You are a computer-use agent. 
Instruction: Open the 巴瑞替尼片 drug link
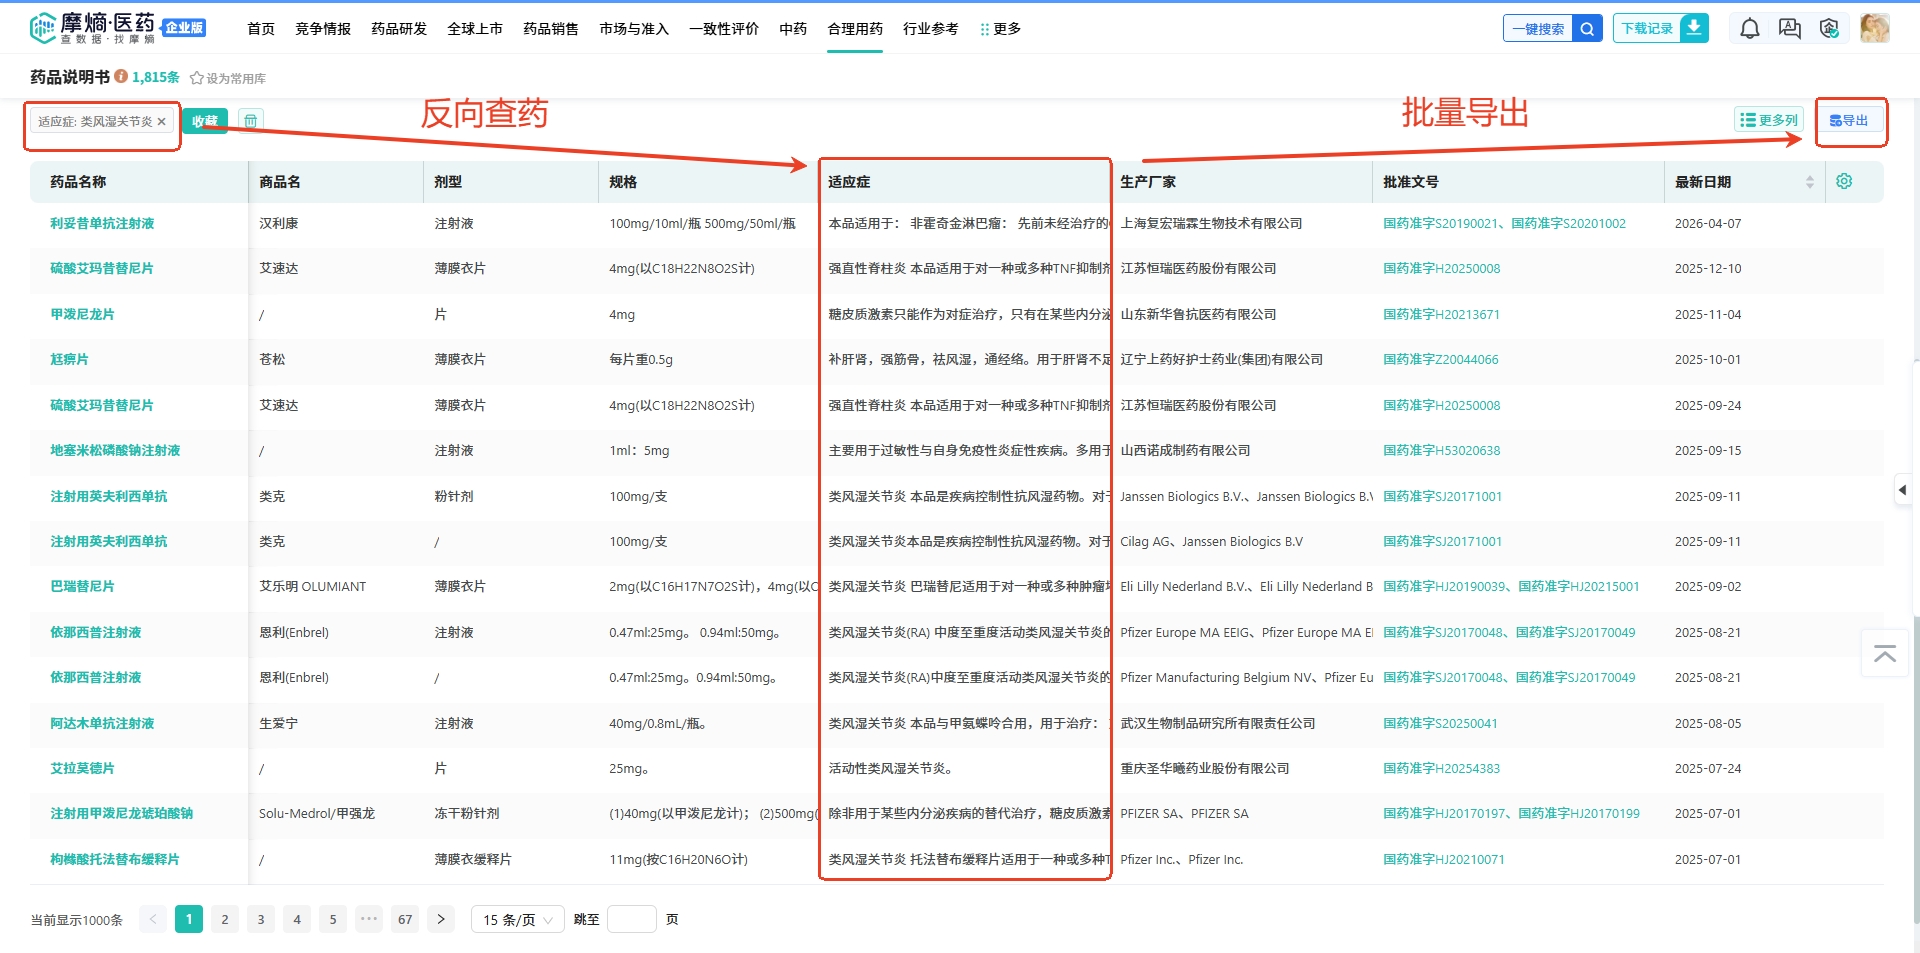pos(82,586)
